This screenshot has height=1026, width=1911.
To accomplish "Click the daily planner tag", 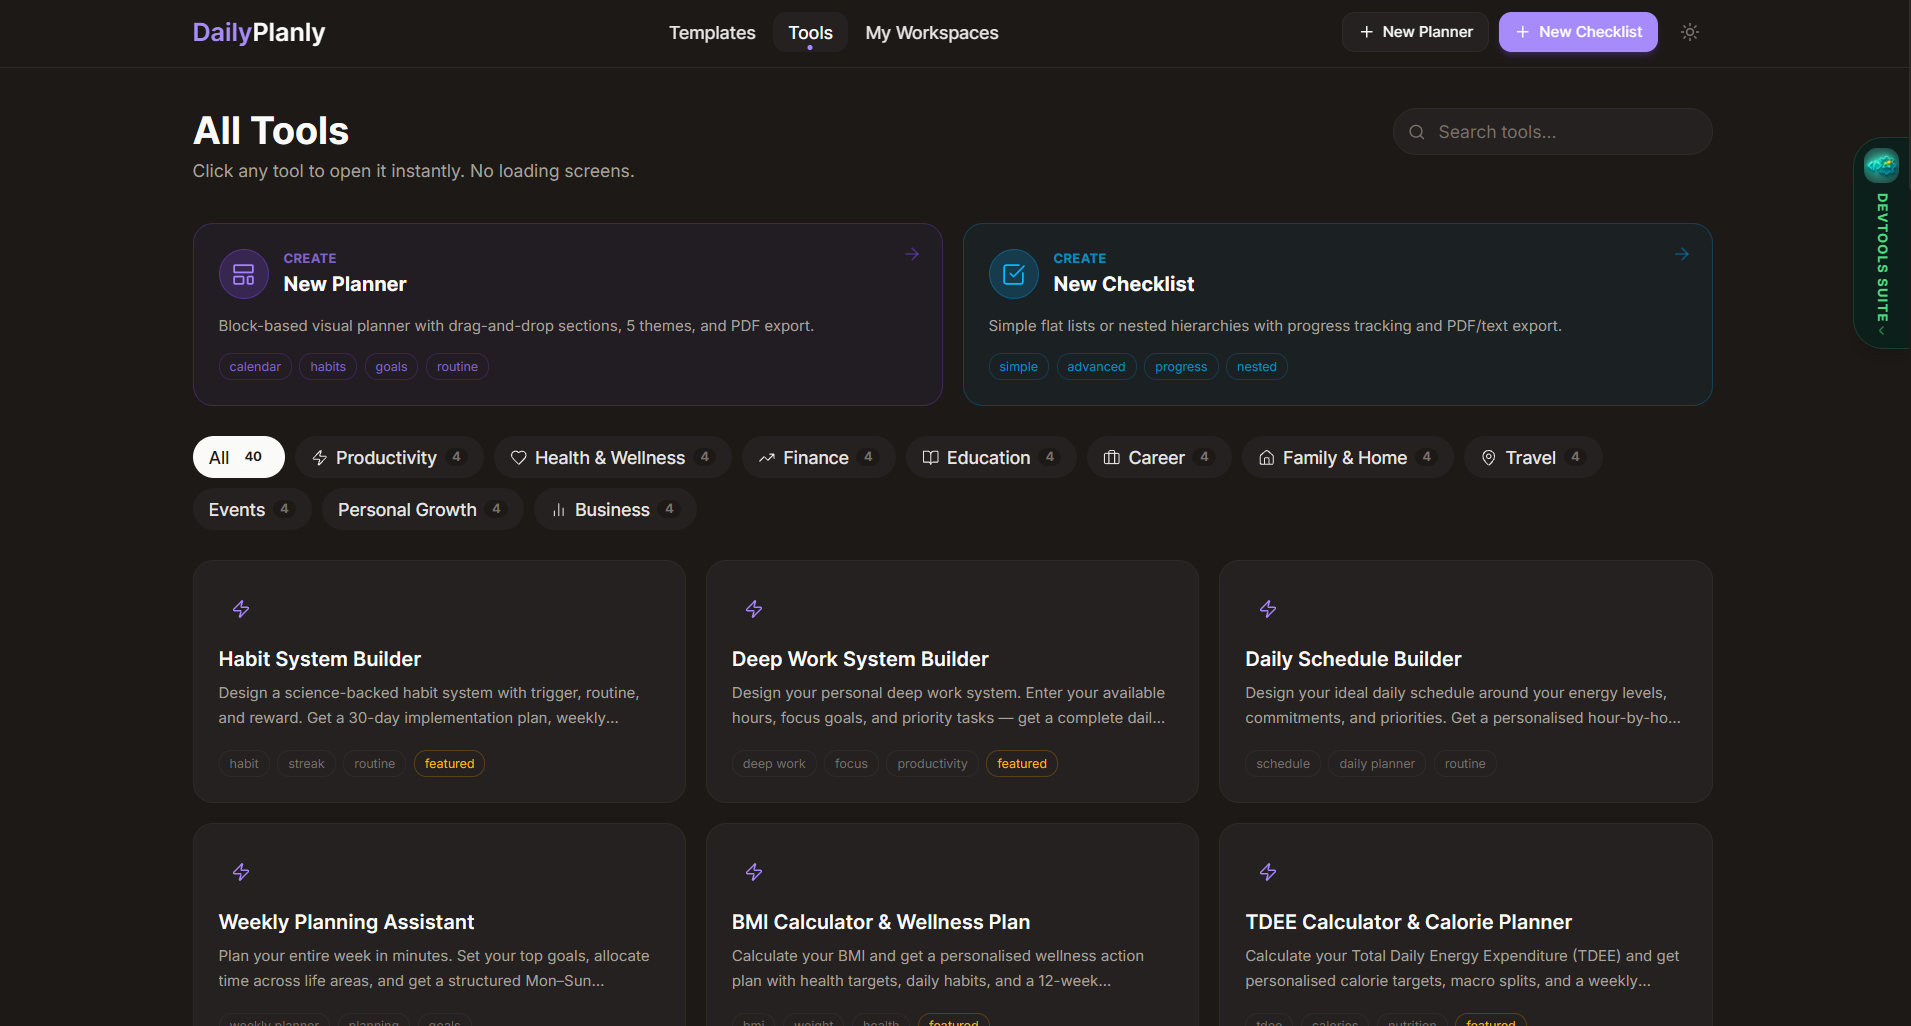I will click(1377, 764).
